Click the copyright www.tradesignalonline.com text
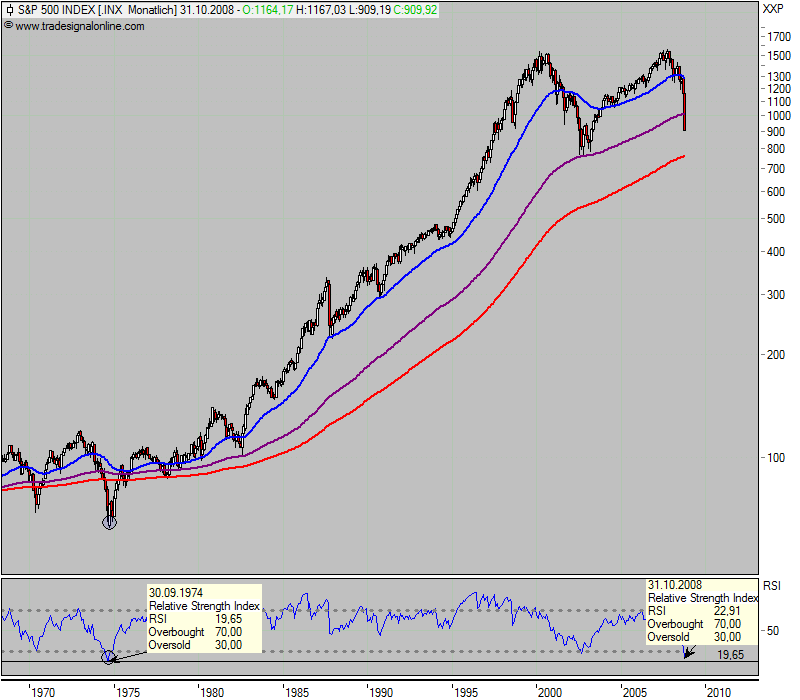800x700 pixels. coord(74,26)
